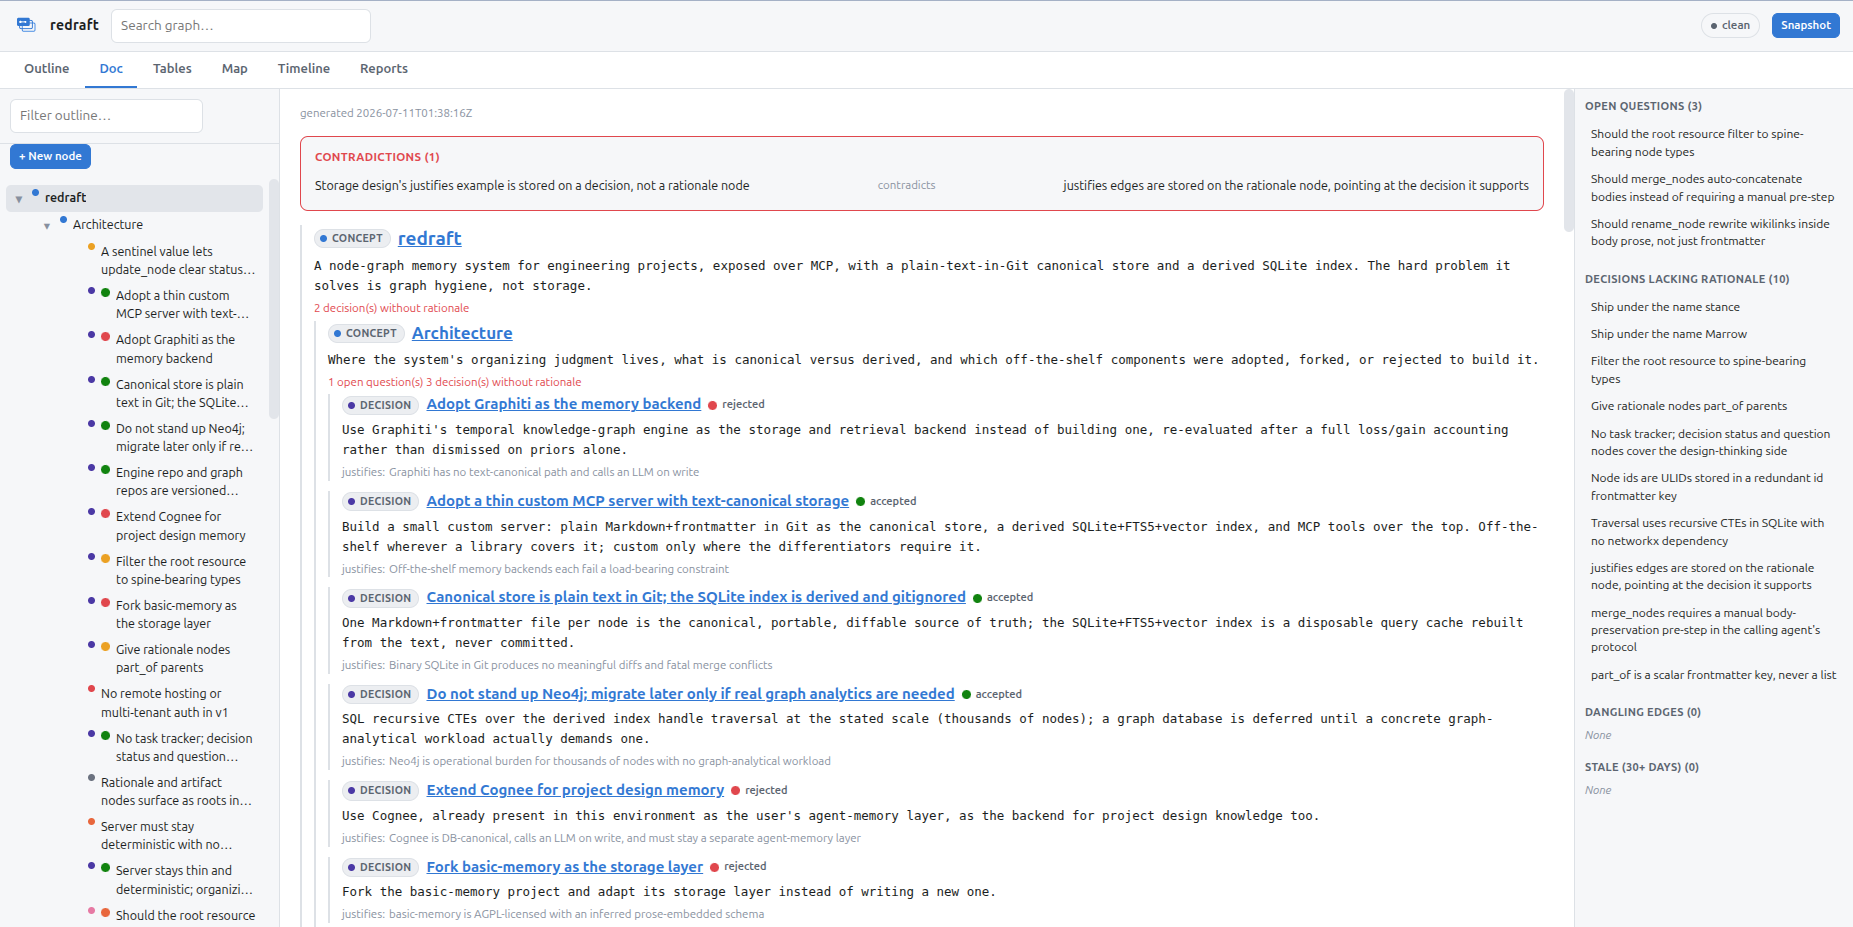Click 'No task tracker; decision status' in right panel

click(1710, 442)
